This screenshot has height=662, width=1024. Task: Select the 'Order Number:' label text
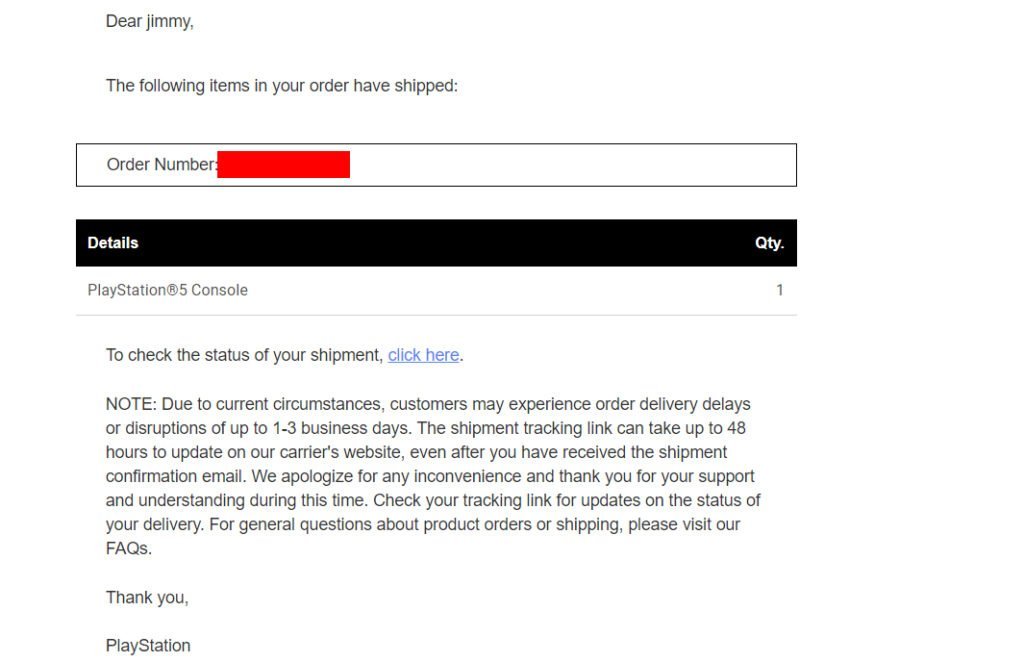click(161, 165)
